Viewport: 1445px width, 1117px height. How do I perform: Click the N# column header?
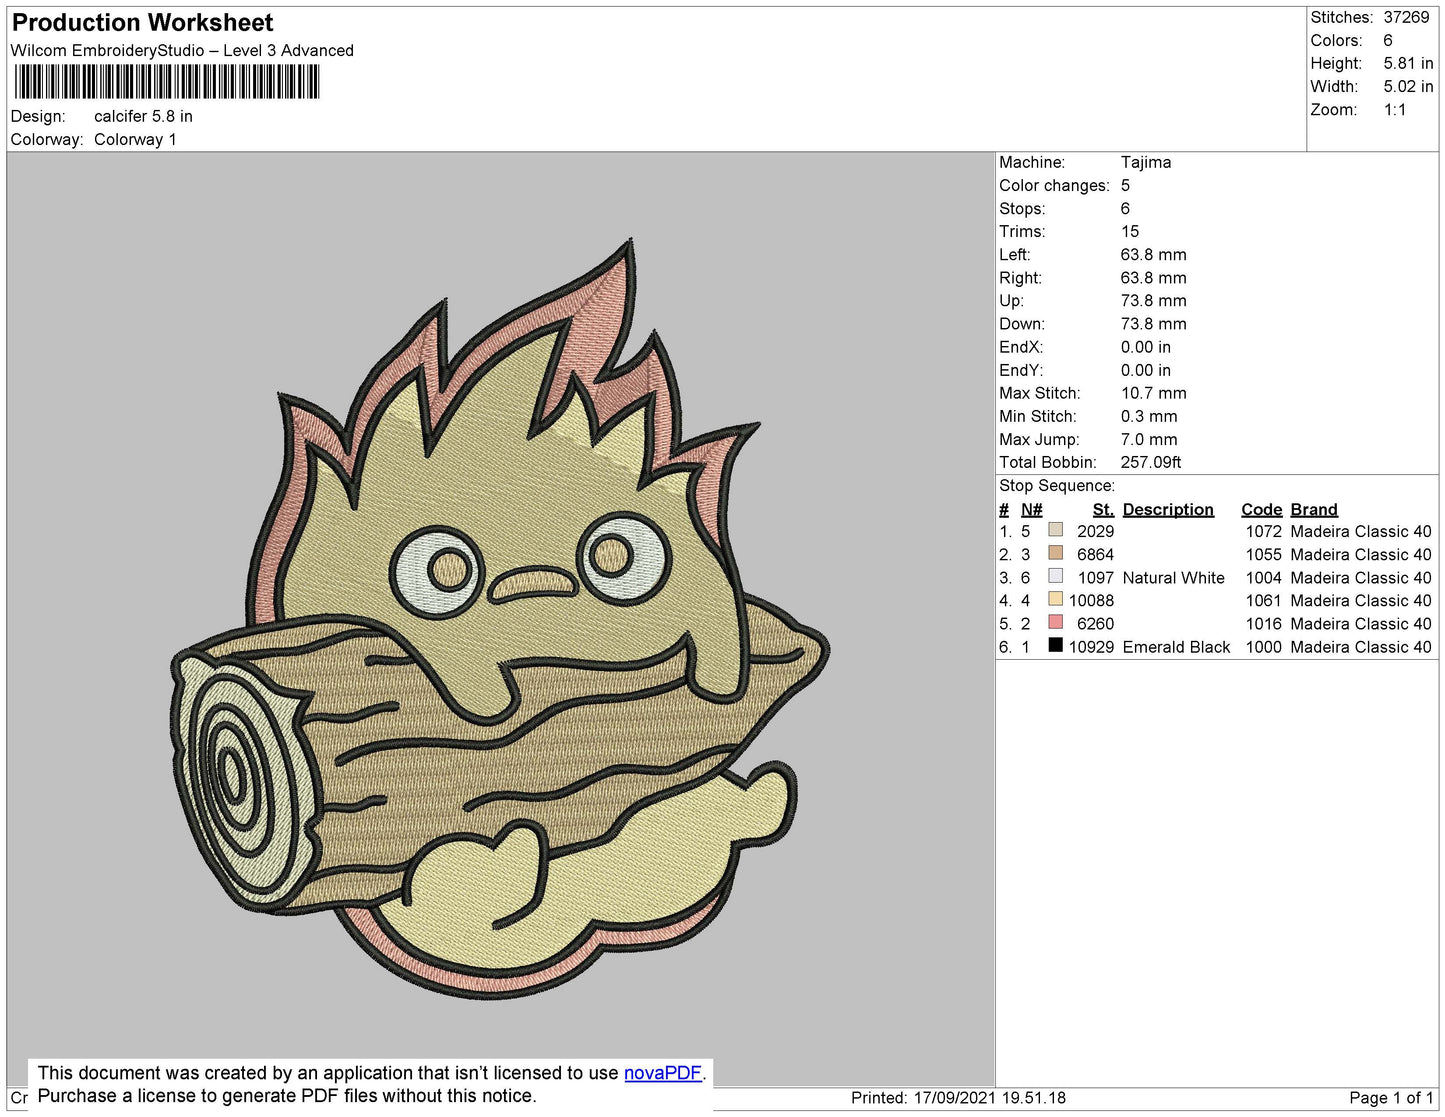pos(1031,509)
